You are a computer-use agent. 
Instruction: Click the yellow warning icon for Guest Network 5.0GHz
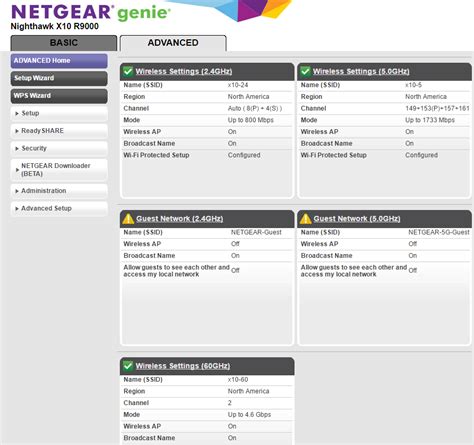[x=305, y=219]
